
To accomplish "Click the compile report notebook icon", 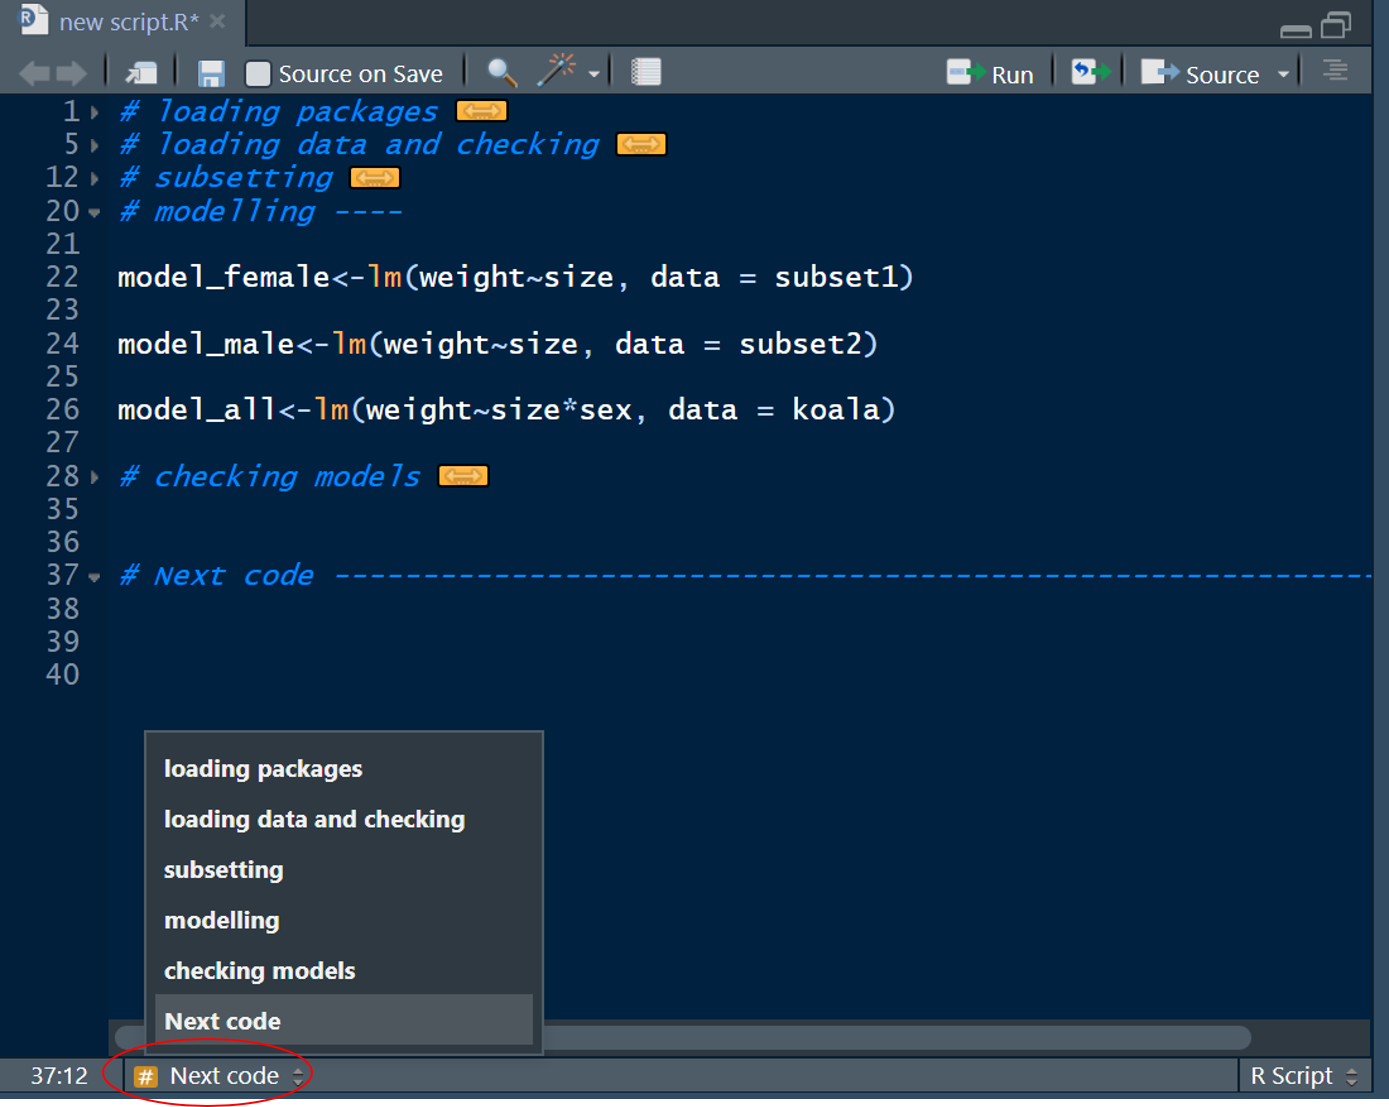I will click(x=646, y=73).
